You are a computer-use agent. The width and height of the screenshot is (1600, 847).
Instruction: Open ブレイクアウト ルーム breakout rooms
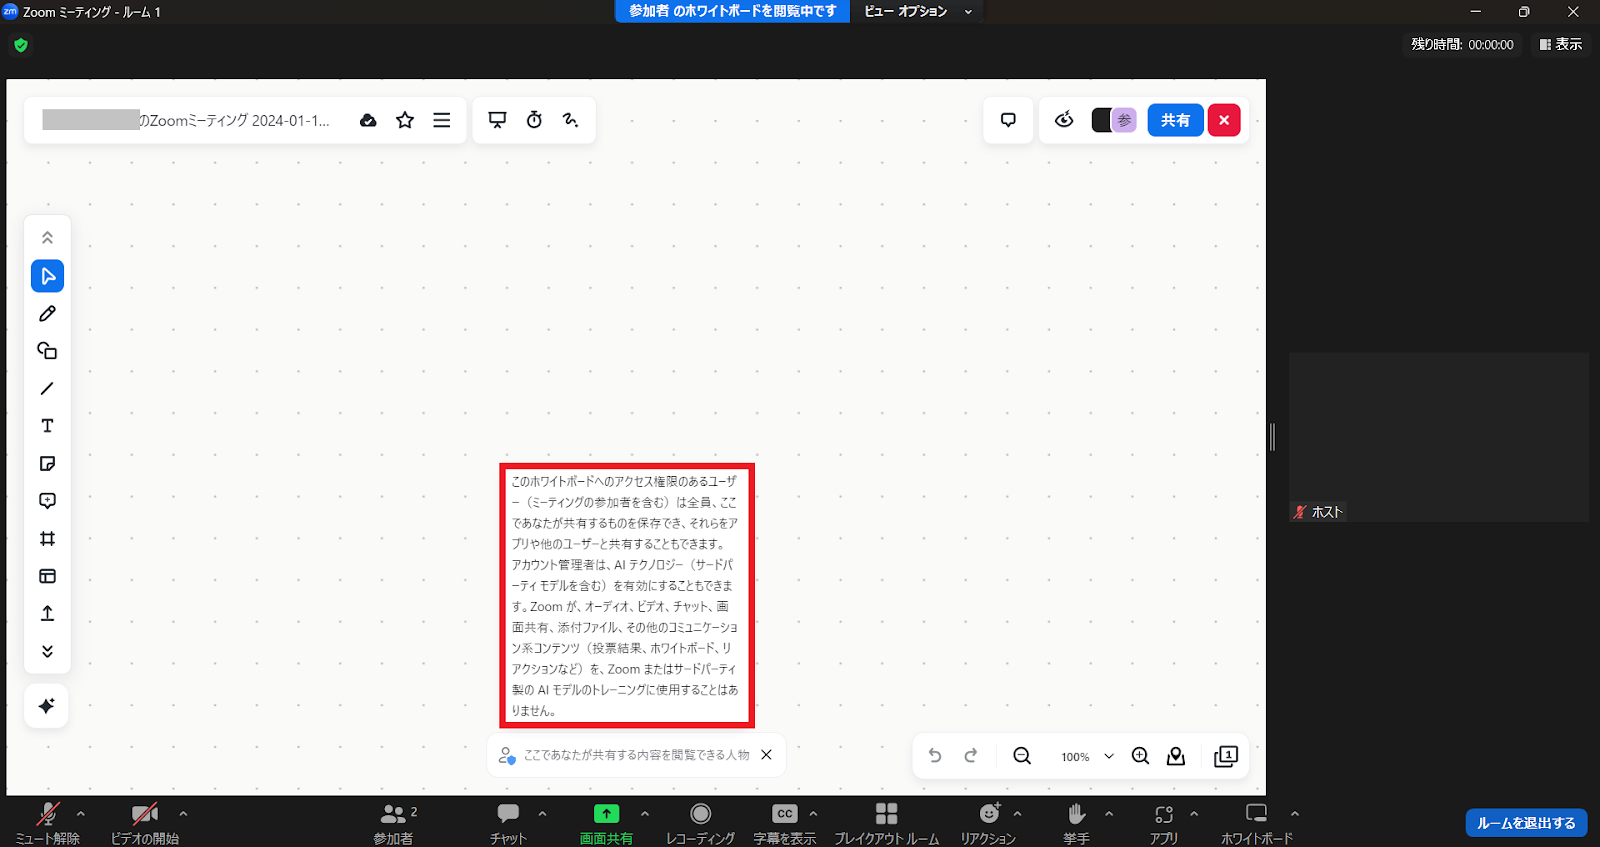point(887,823)
